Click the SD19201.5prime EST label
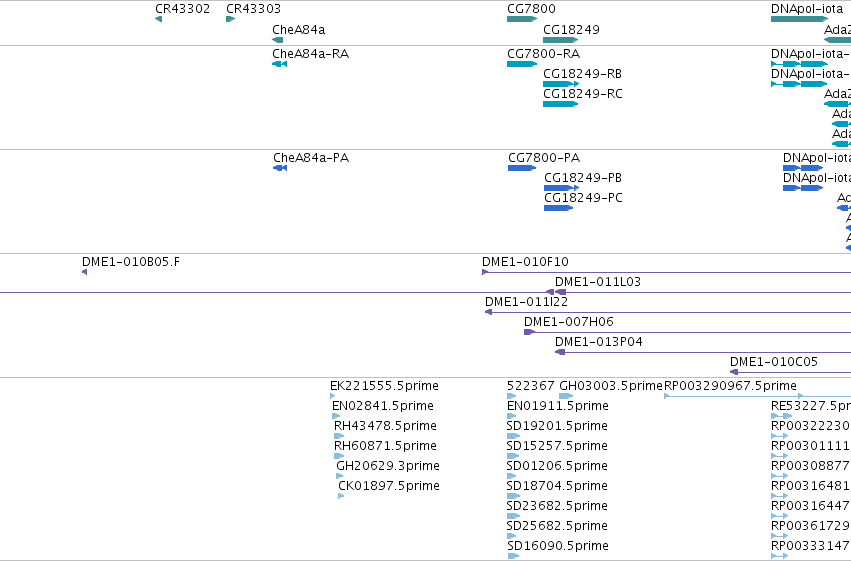The width and height of the screenshot is (851, 561). [x=557, y=426]
